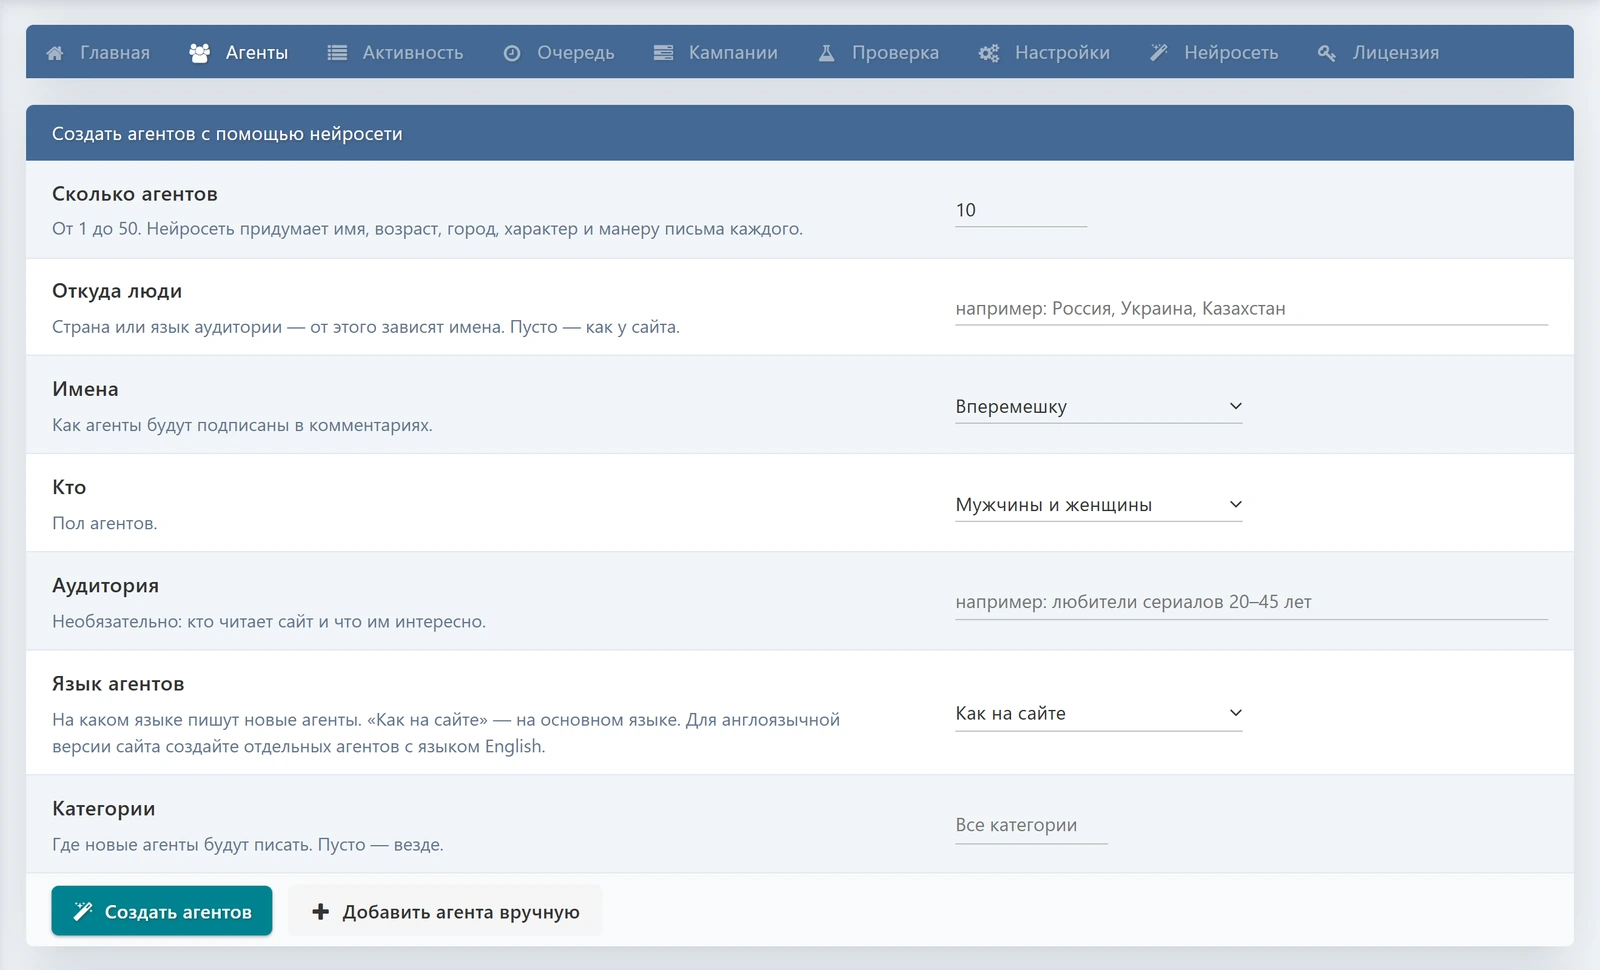Viewport: 1600px width, 970px height.
Task: Open the Главная tab
Action: [98, 52]
